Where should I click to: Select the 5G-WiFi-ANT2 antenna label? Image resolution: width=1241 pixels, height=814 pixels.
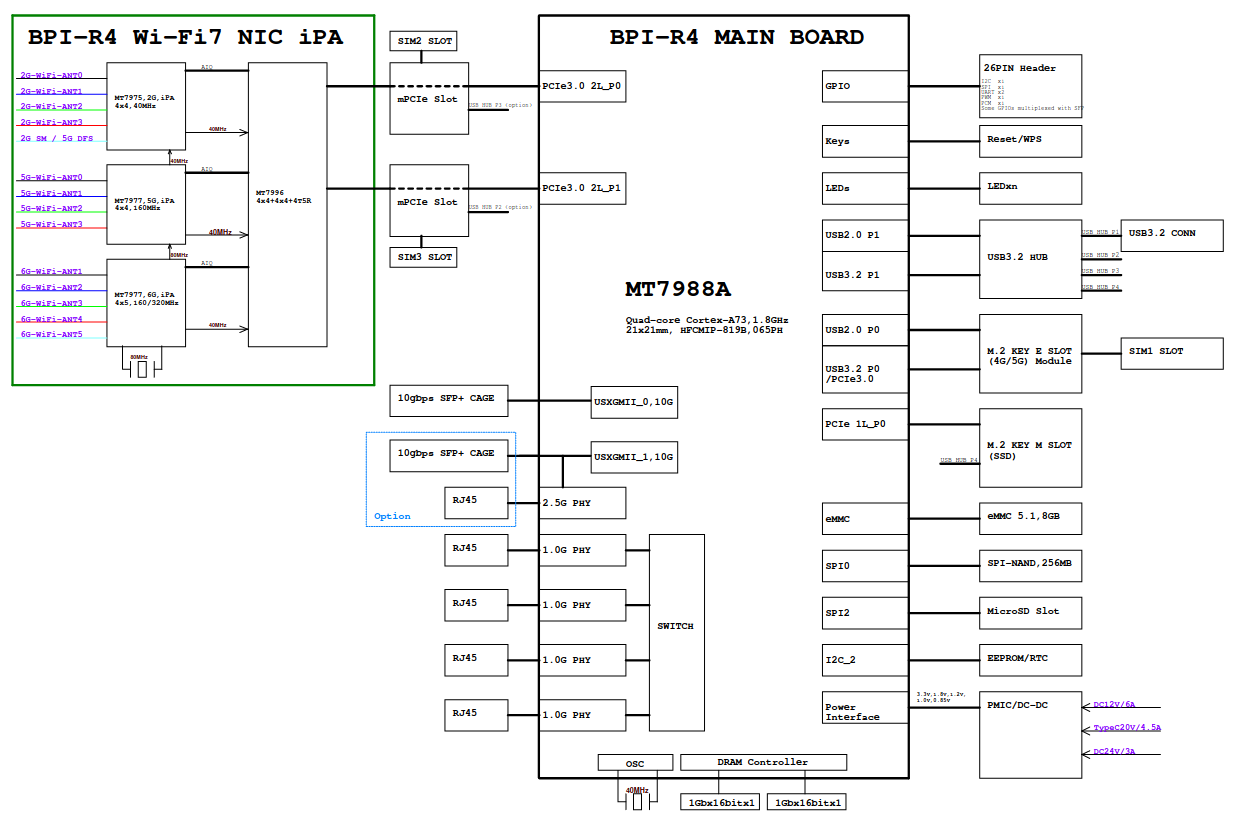pos(51,208)
